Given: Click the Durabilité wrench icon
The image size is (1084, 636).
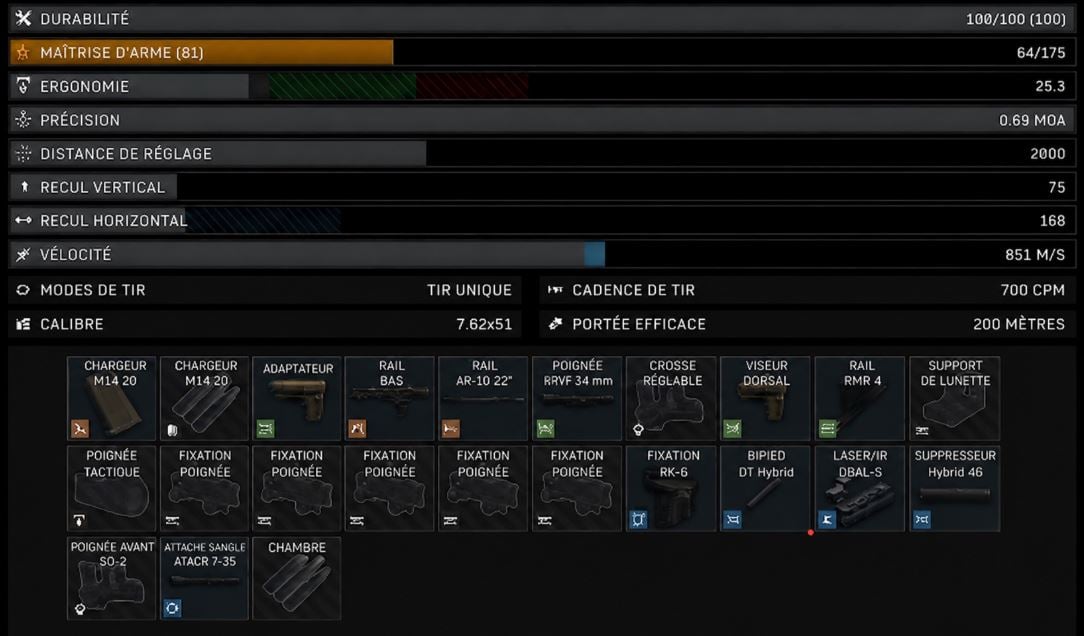Looking at the screenshot, I should click(x=24, y=19).
